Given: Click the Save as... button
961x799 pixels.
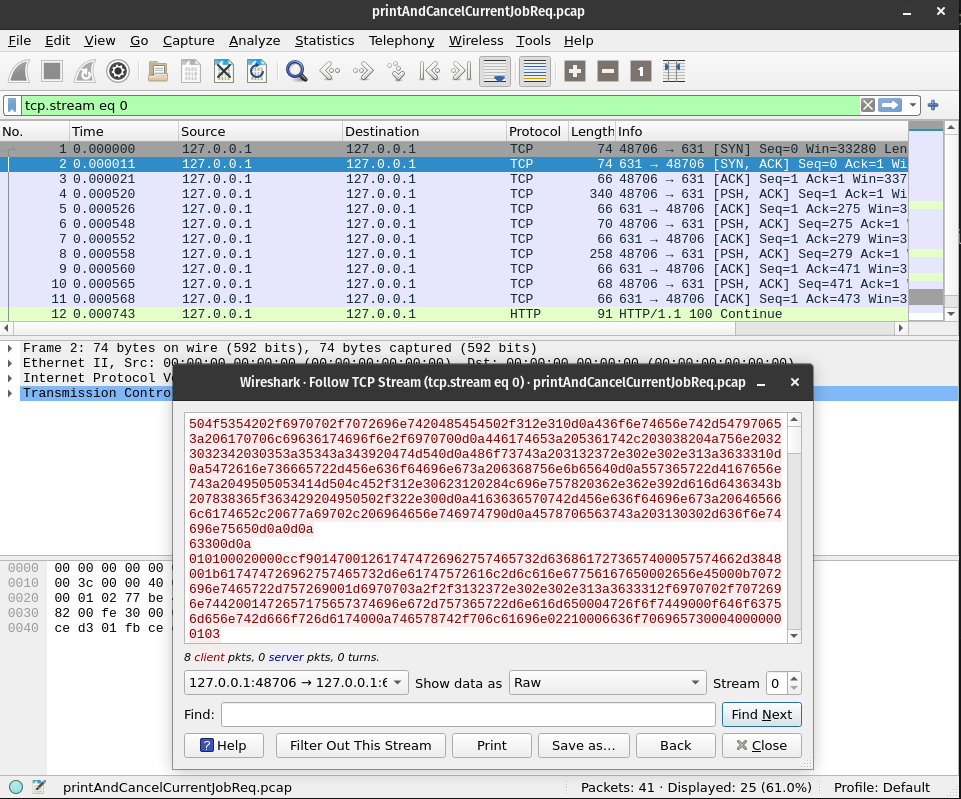Looking at the screenshot, I should click(x=583, y=745).
